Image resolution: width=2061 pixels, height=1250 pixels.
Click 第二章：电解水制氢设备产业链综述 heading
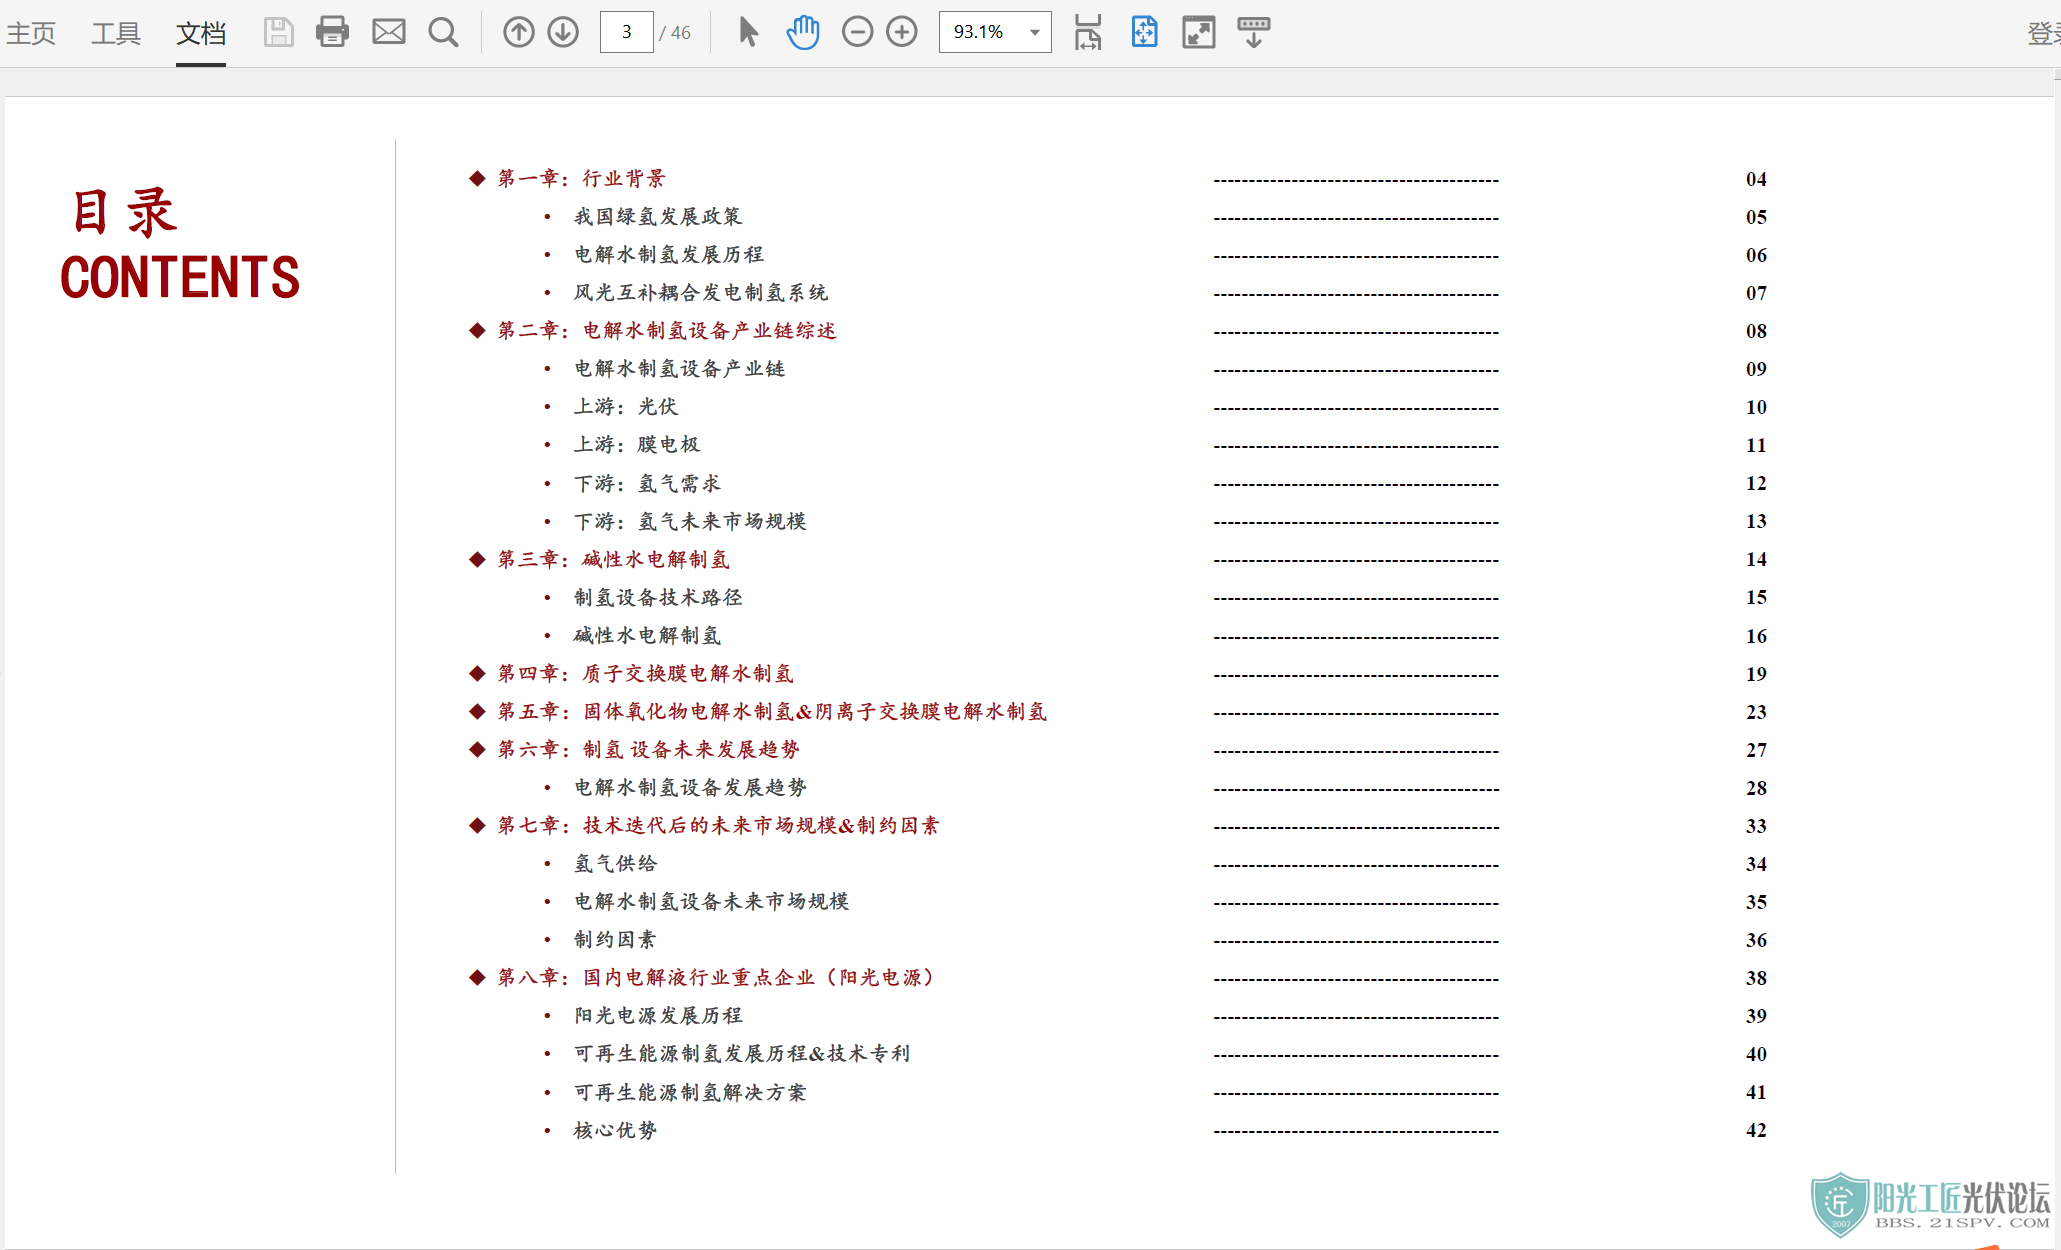(x=666, y=331)
